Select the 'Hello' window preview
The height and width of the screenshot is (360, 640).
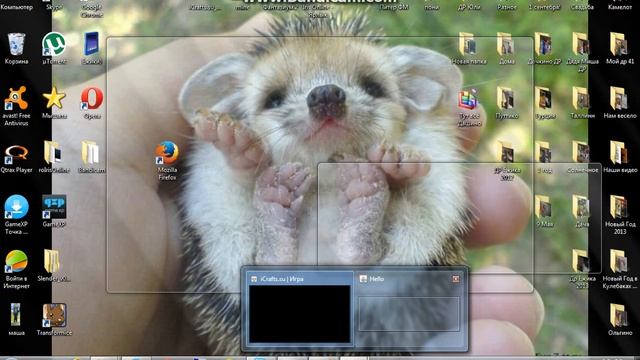(x=409, y=313)
